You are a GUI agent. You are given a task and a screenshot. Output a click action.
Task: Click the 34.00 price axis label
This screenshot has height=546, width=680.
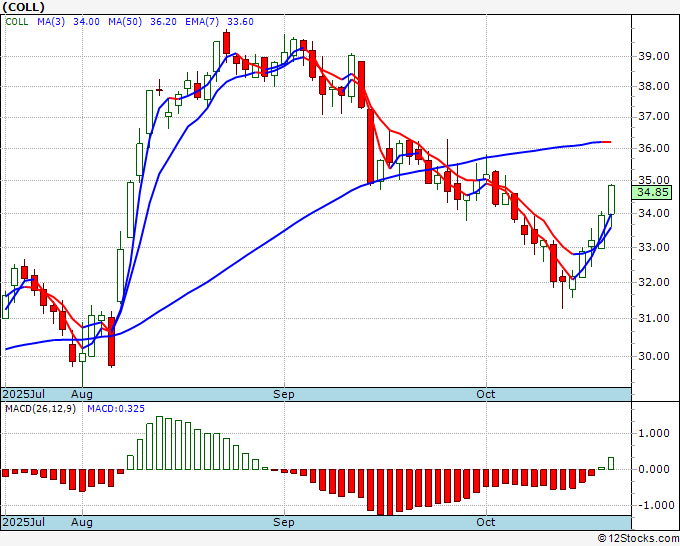[x=653, y=213]
